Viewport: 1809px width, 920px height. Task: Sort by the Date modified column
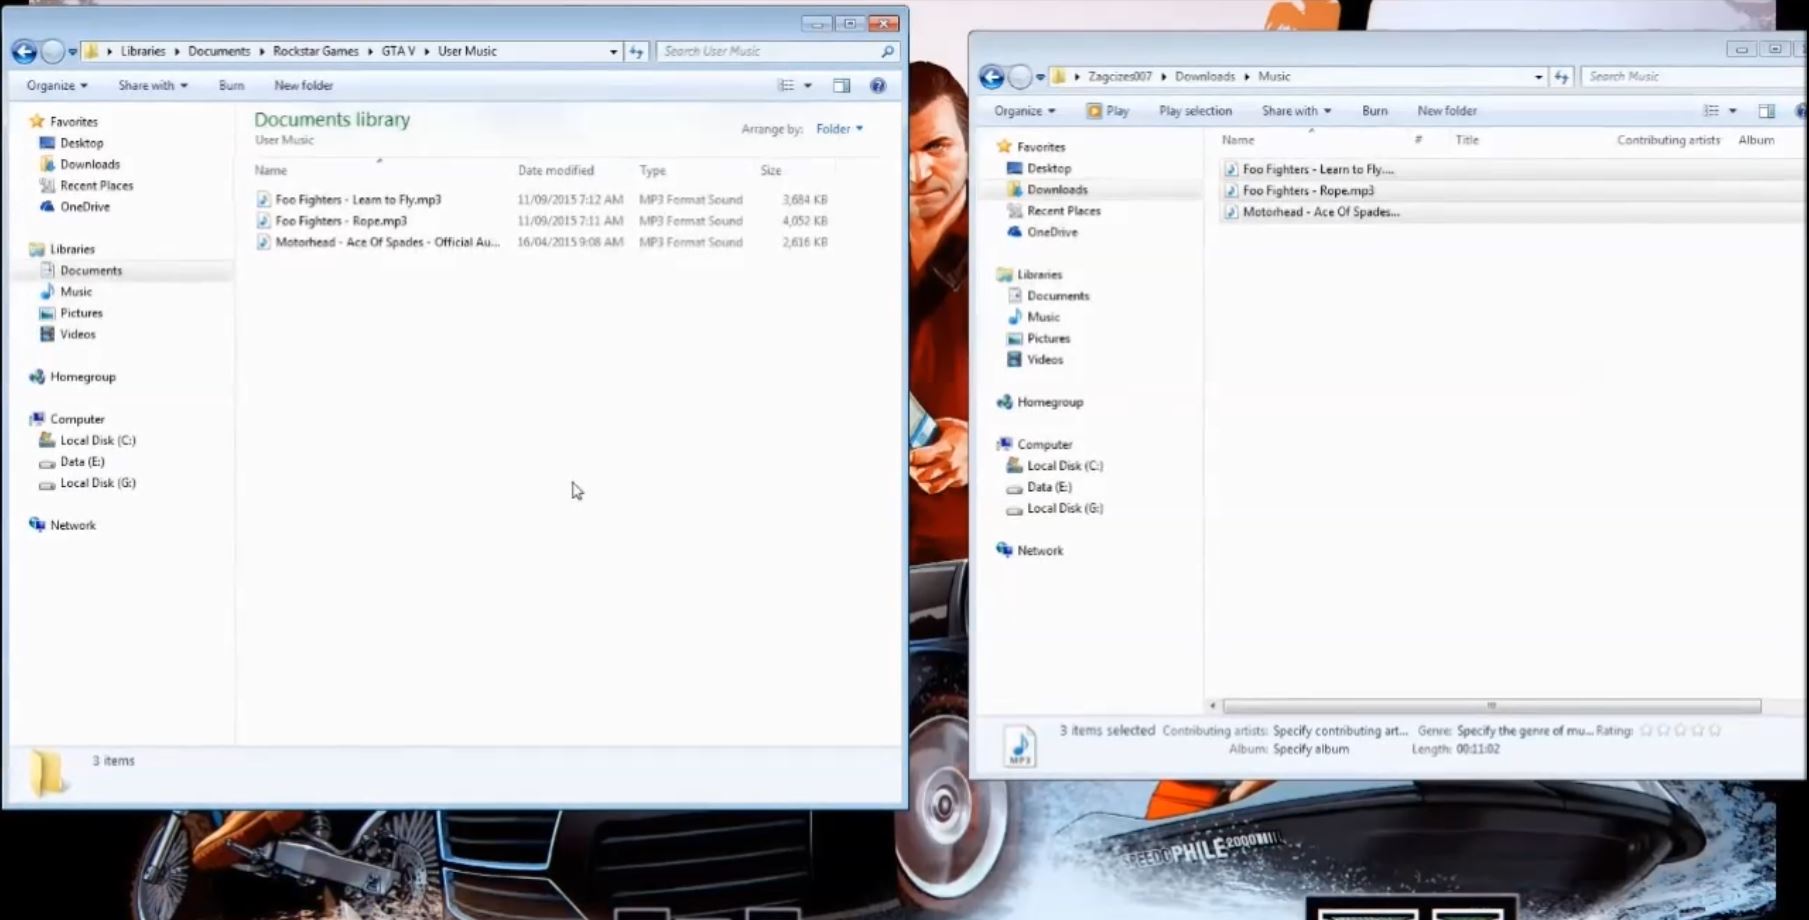556,171
